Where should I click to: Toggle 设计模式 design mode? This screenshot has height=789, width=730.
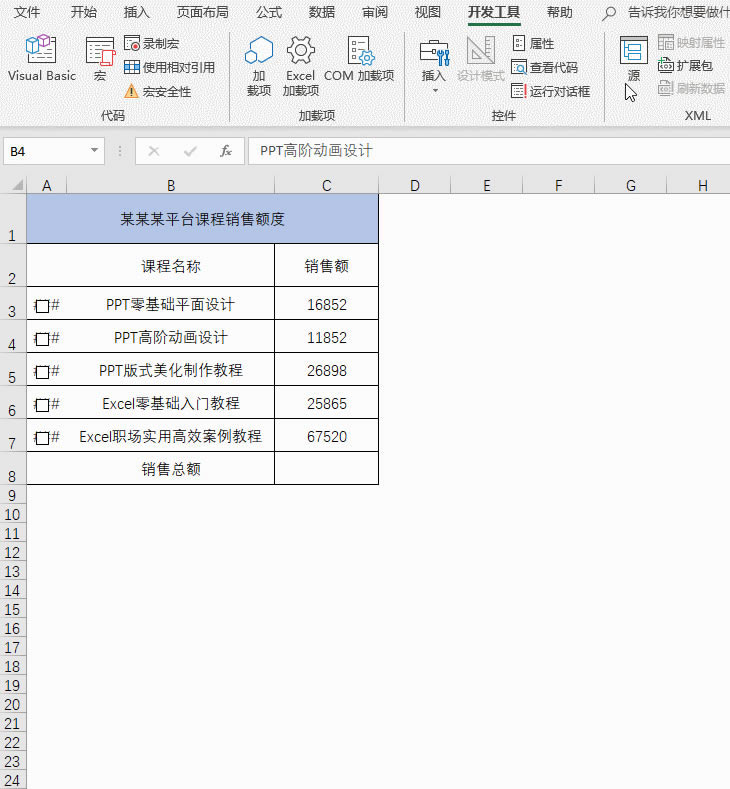click(480, 59)
